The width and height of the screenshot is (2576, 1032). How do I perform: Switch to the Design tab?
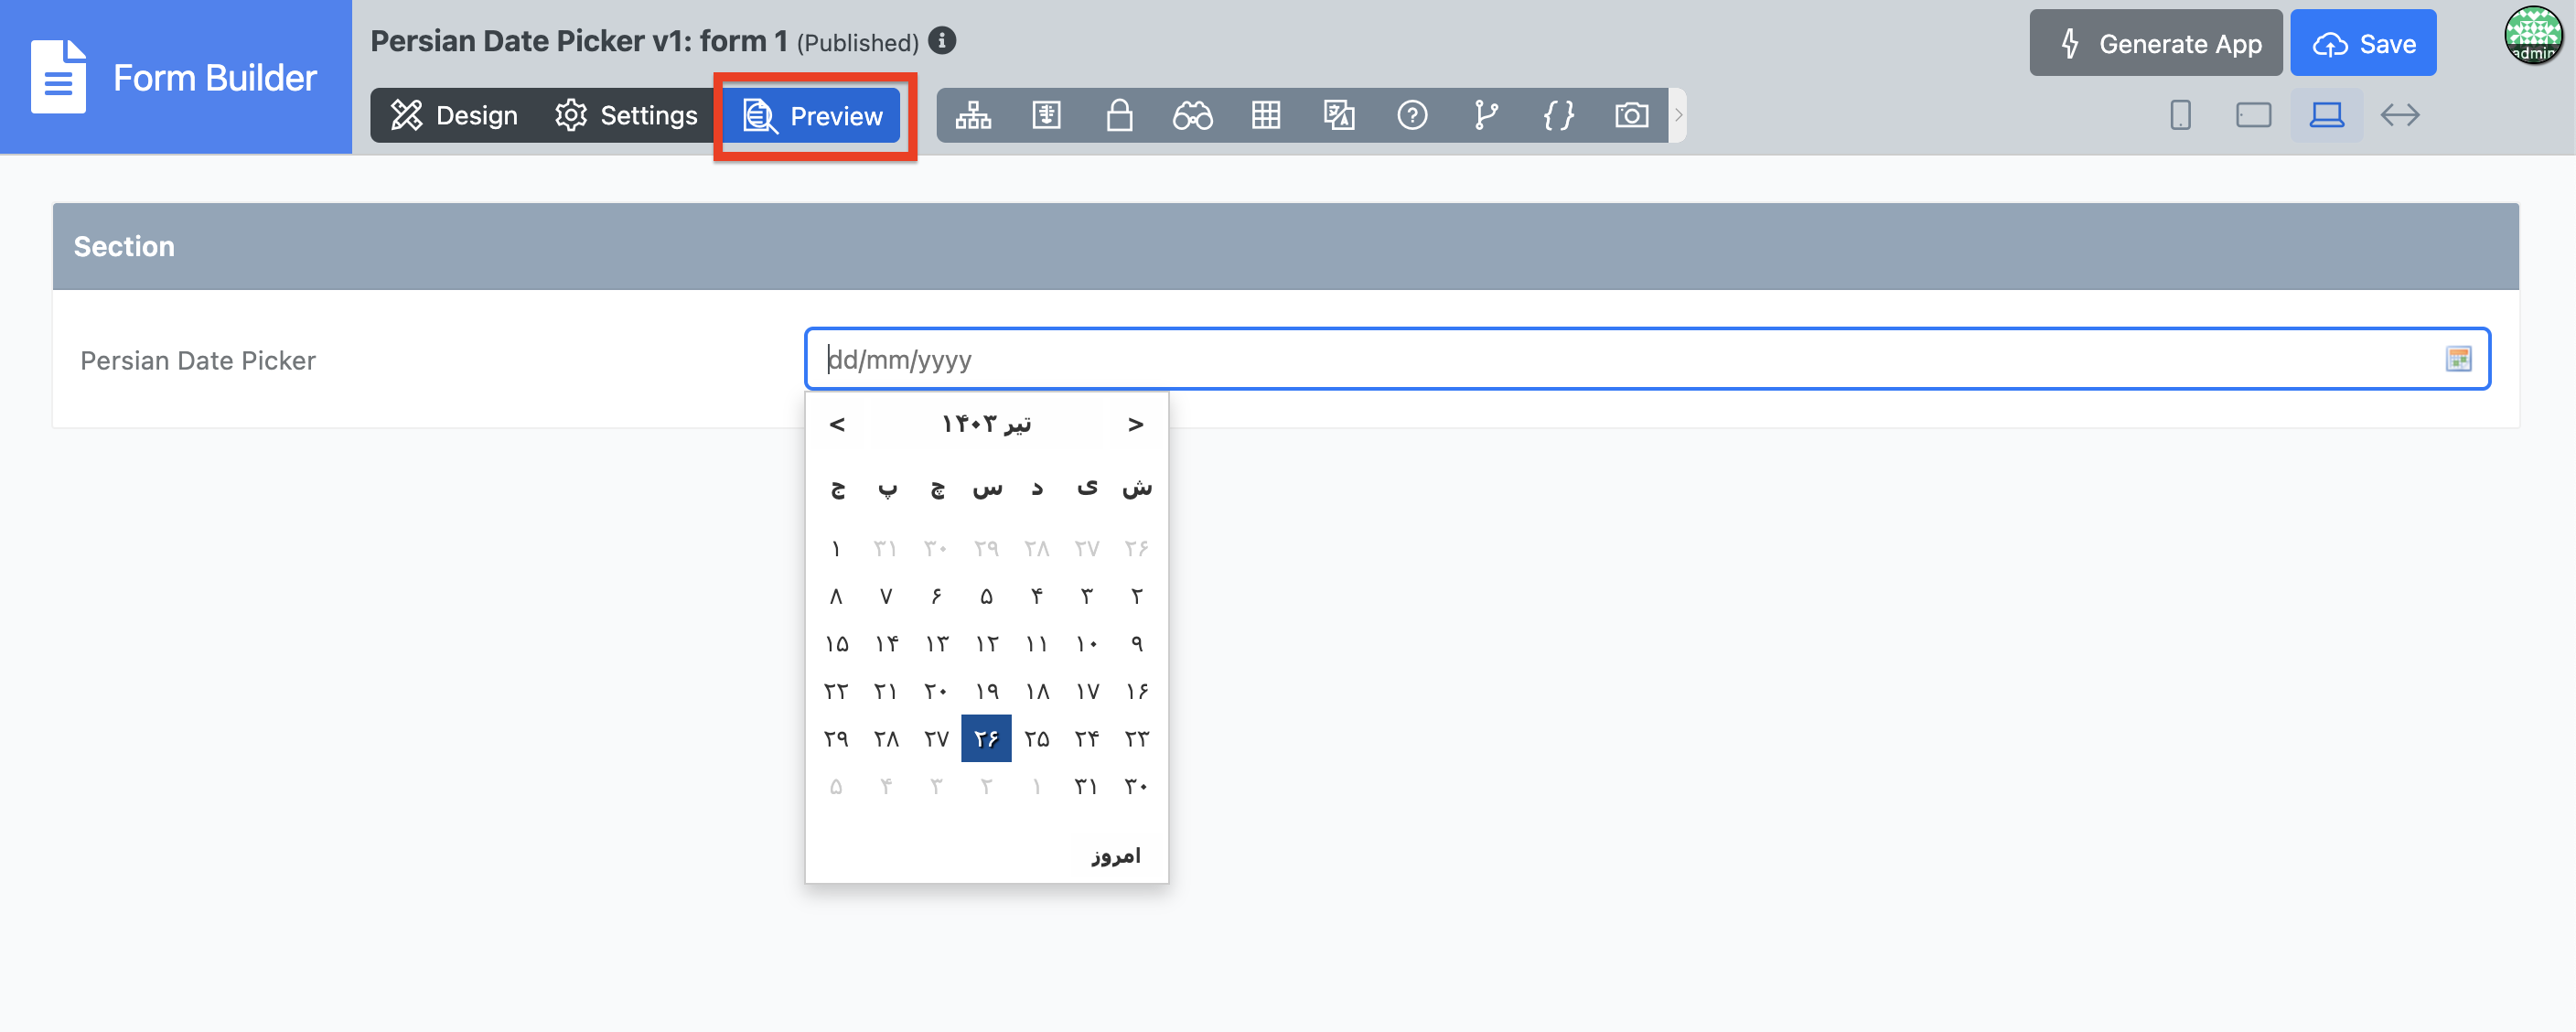pyautogui.click(x=454, y=116)
